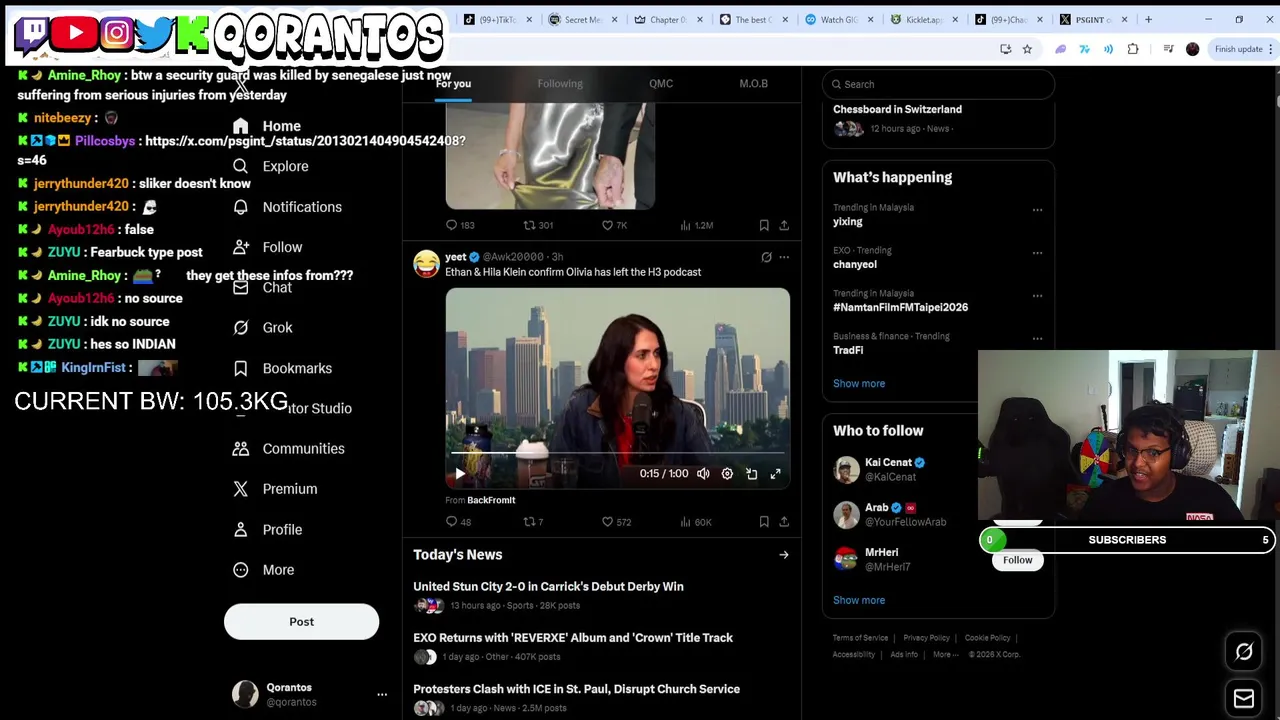Open more options on the yeet post
1280x720 pixels.
[x=784, y=257]
